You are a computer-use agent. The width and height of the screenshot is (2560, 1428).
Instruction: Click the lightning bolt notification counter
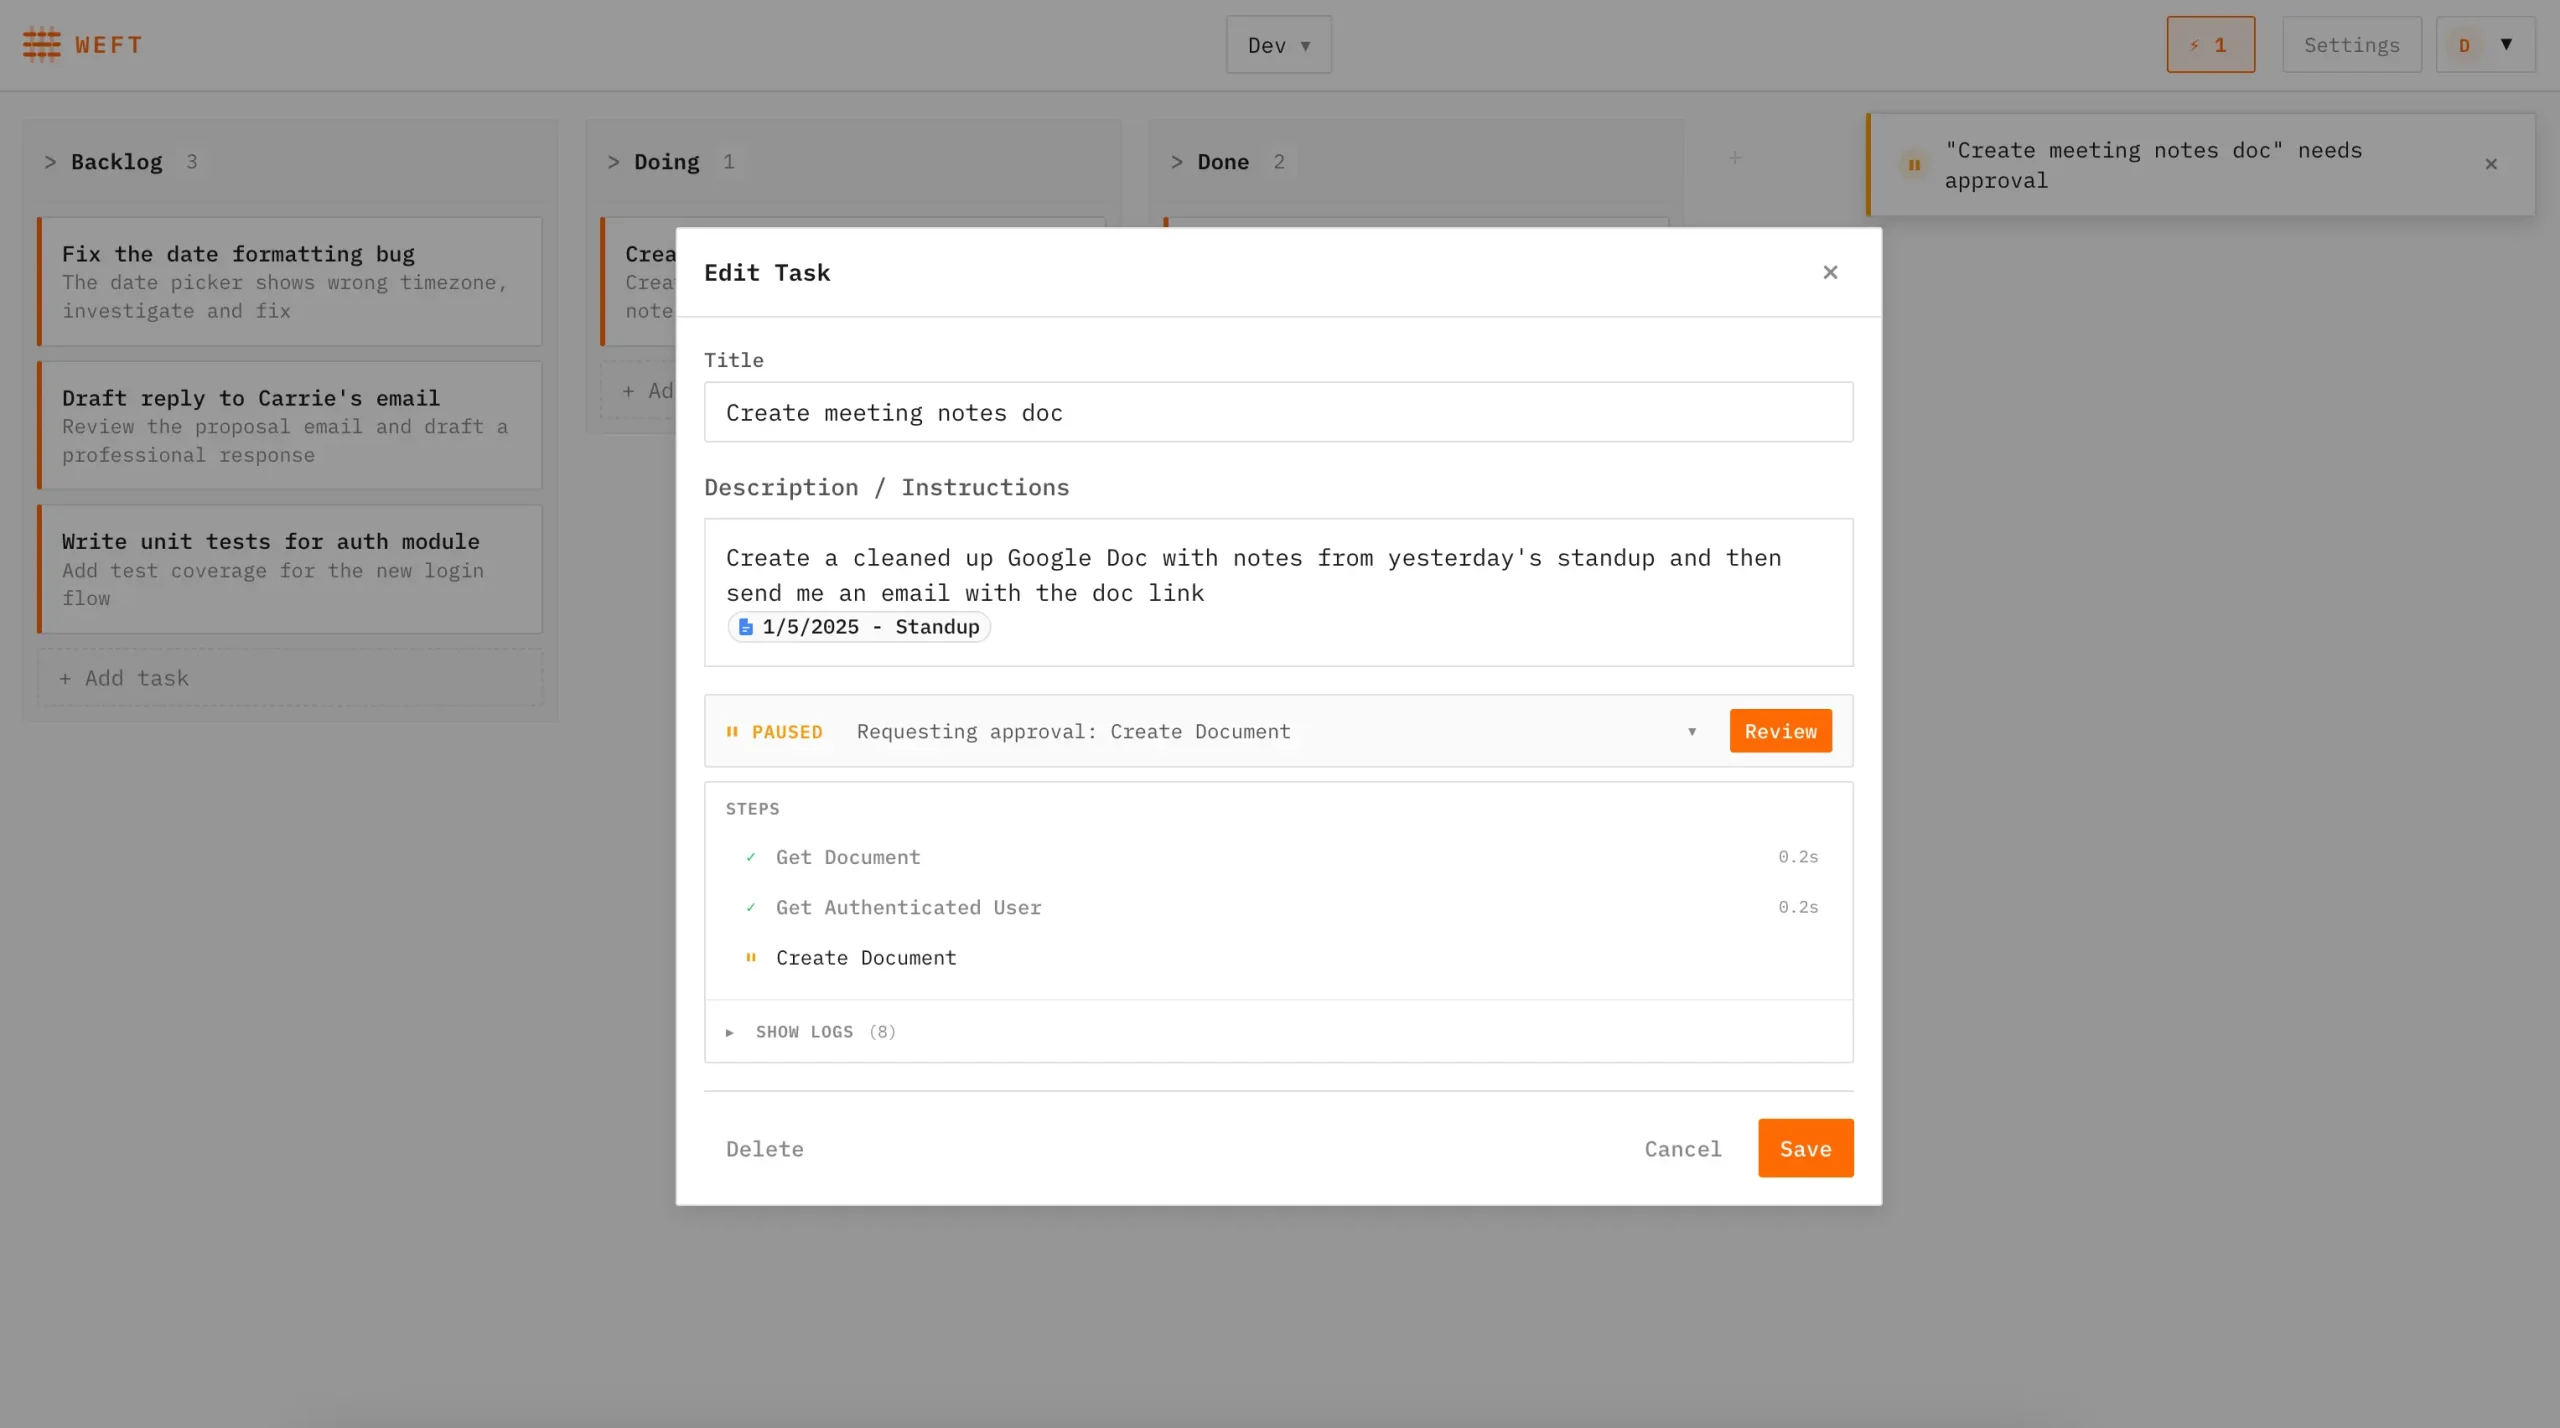click(2209, 44)
